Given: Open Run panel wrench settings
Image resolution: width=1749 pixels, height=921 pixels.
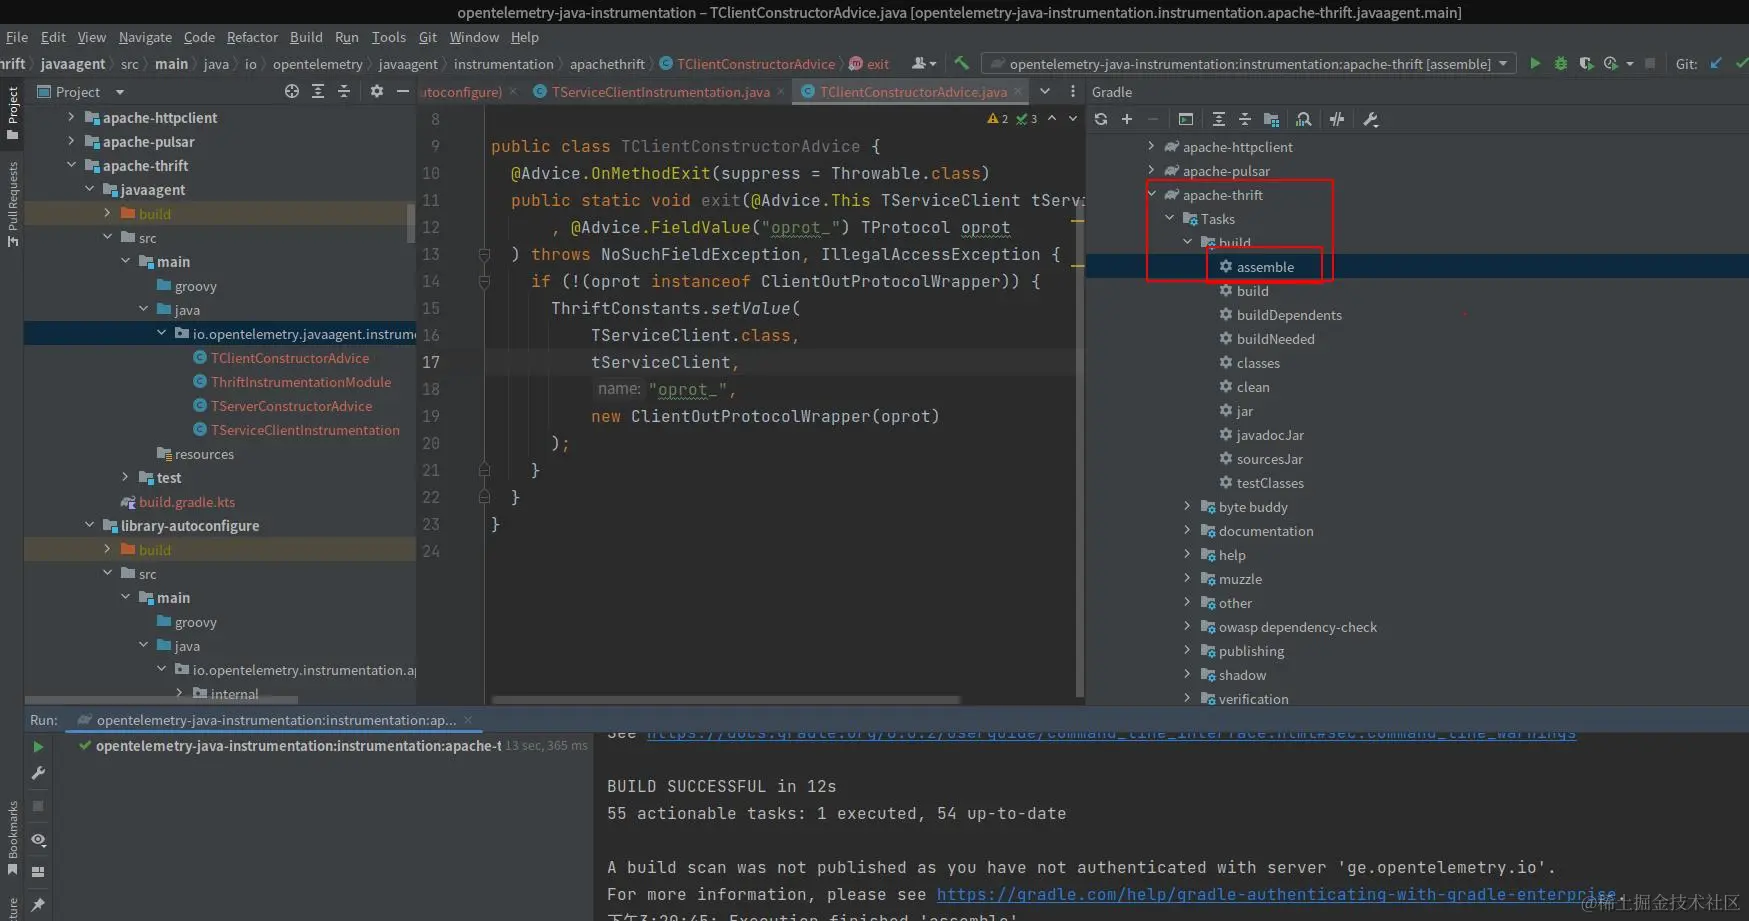Looking at the screenshot, I should tap(38, 773).
